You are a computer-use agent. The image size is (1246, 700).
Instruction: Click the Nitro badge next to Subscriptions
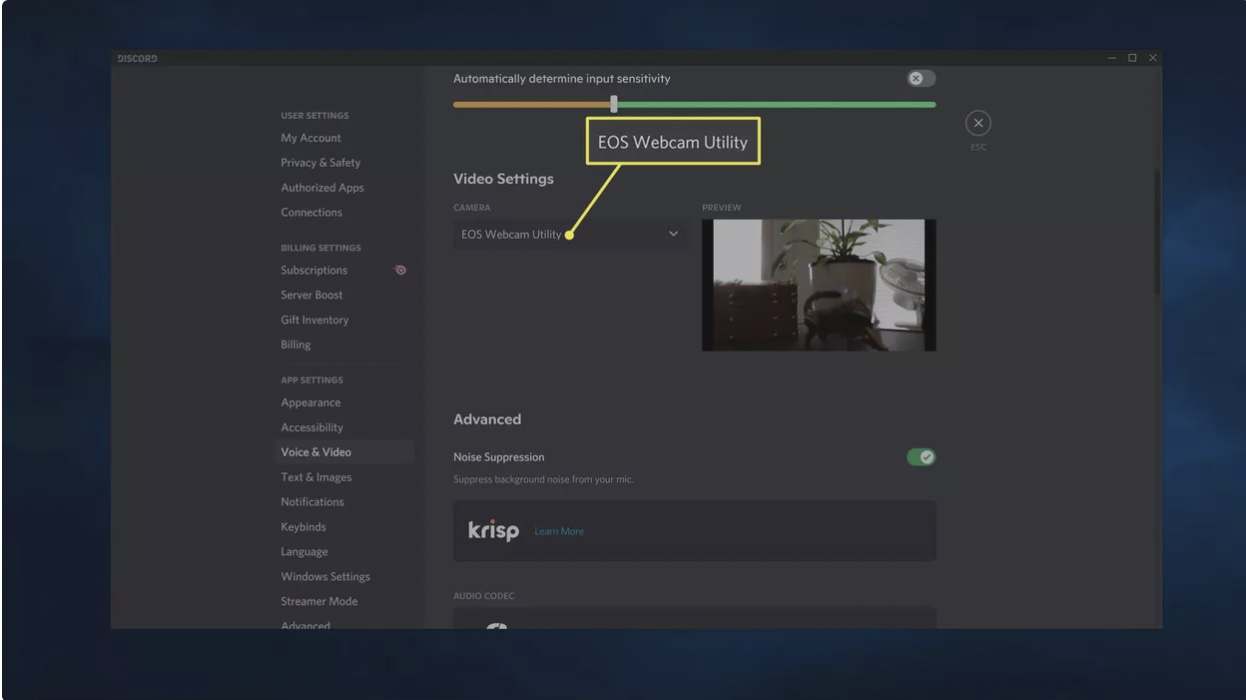pos(401,270)
